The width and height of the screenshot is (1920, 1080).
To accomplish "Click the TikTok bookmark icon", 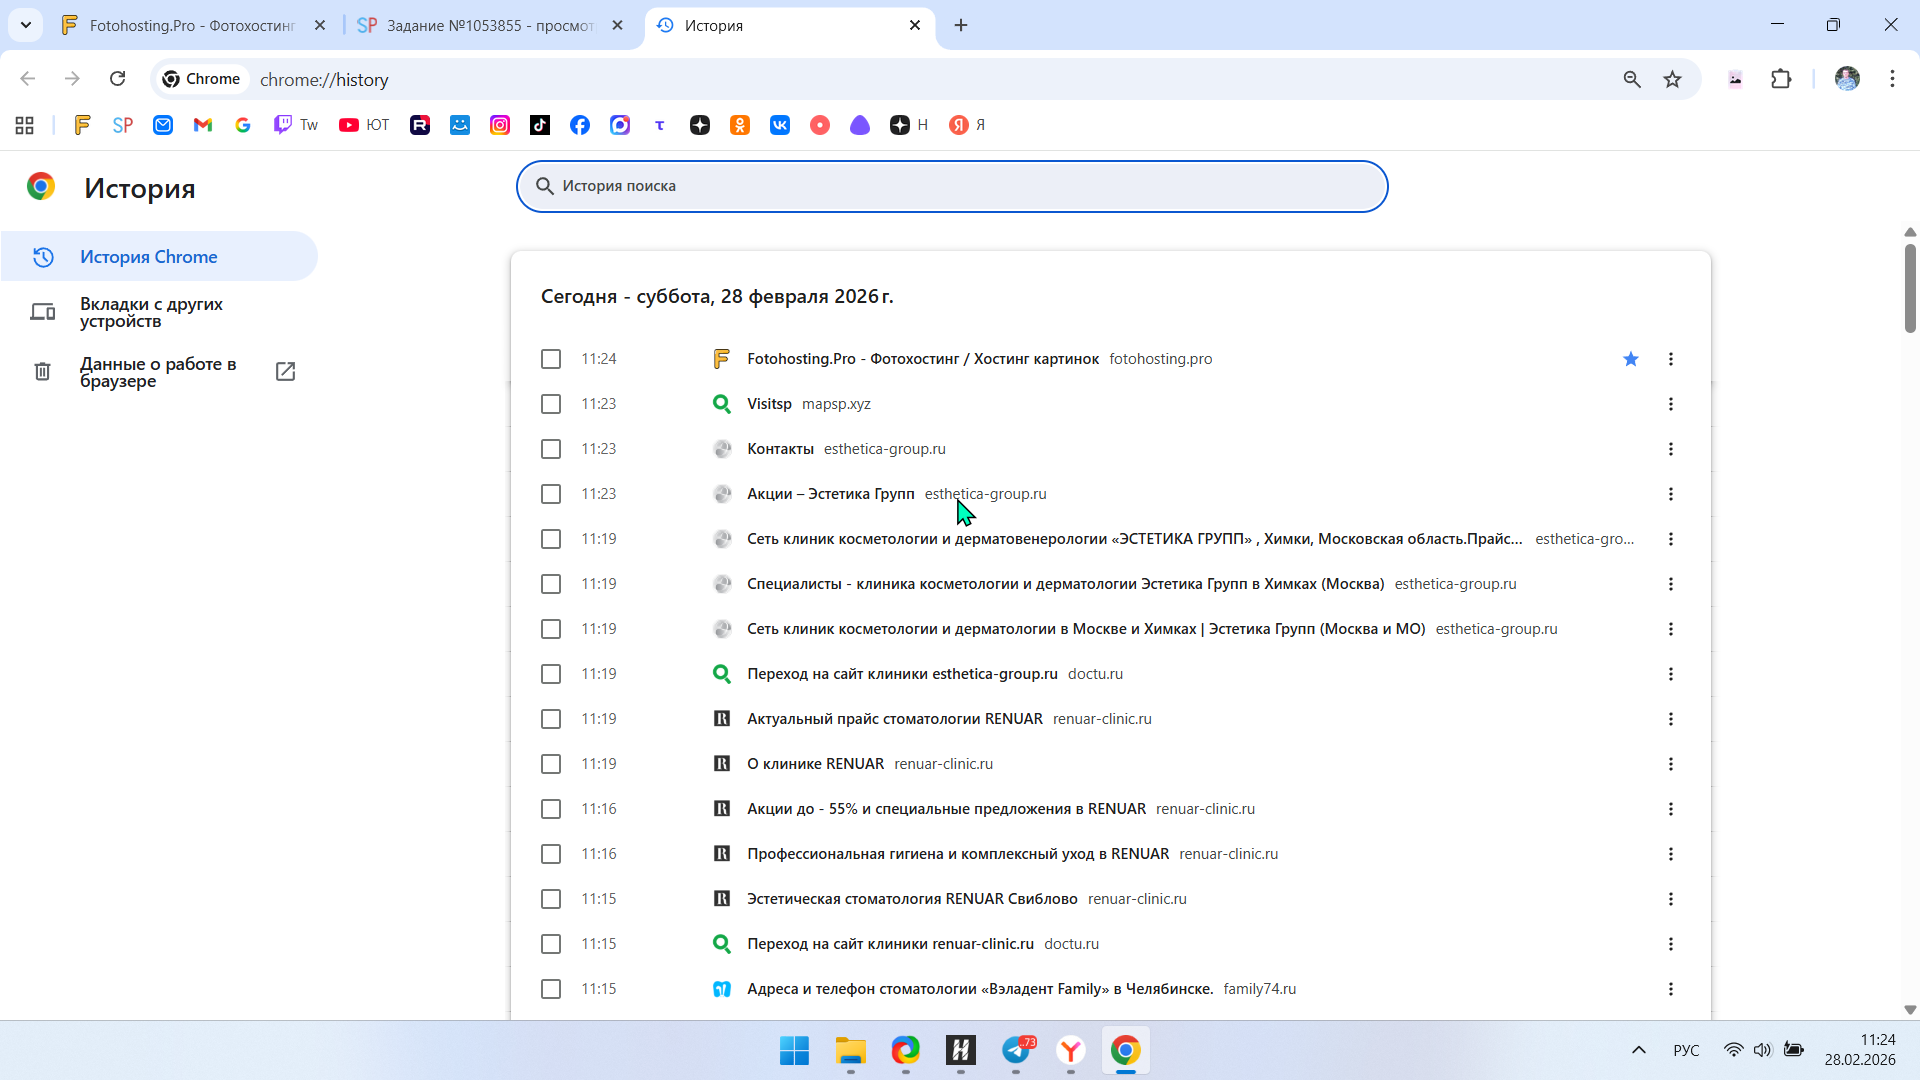I will click(x=540, y=125).
